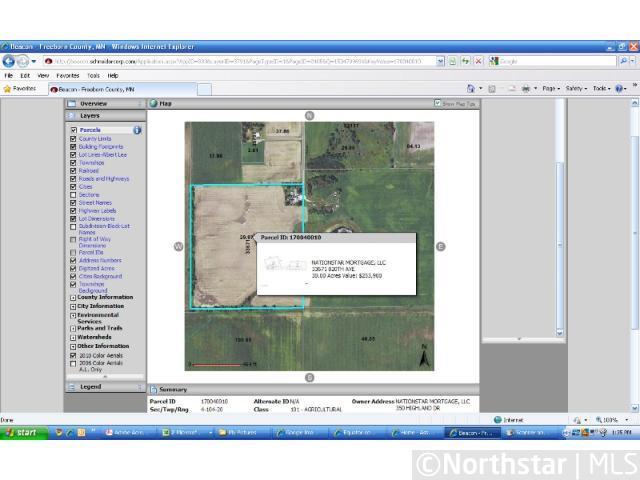The width and height of the screenshot is (640, 480).
Task: Pan map west with W compass button
Action: pyautogui.click(x=178, y=246)
